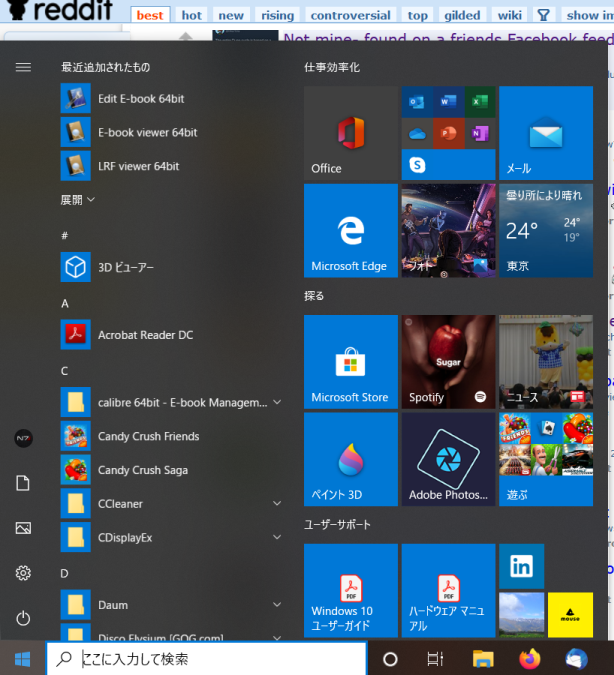The width and height of the screenshot is (614, 675).
Task: Open the landscape photo tile beside mouse tile
Action: [x=521, y=615]
